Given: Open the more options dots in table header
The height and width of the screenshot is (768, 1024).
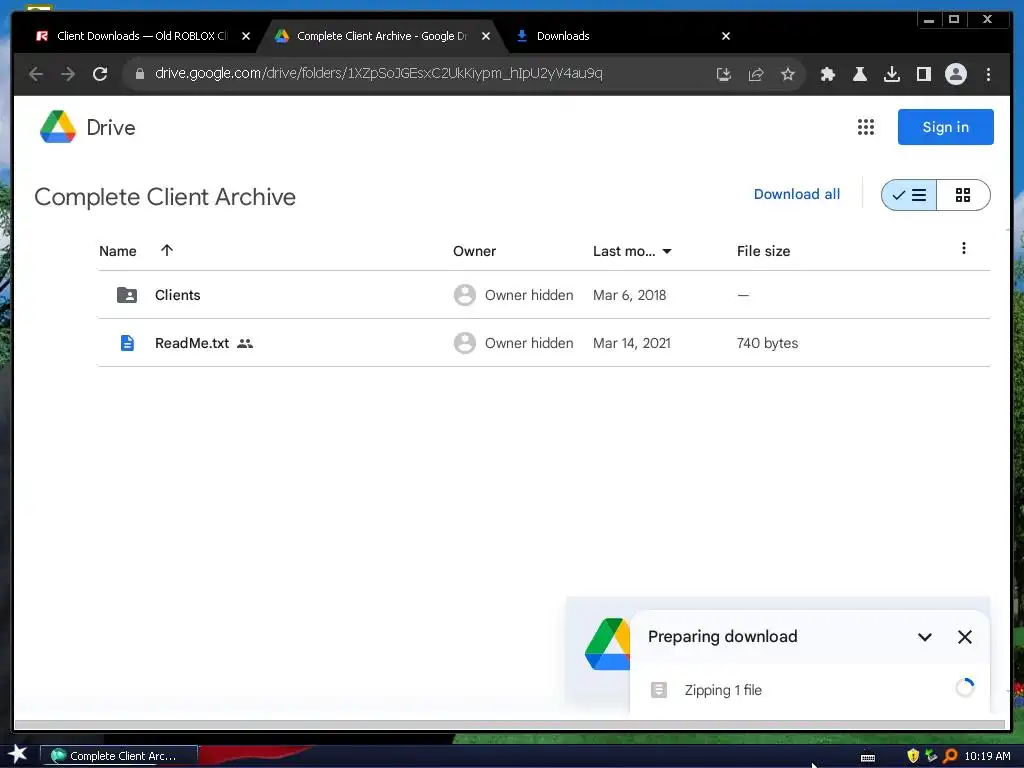Looking at the screenshot, I should point(963,248).
